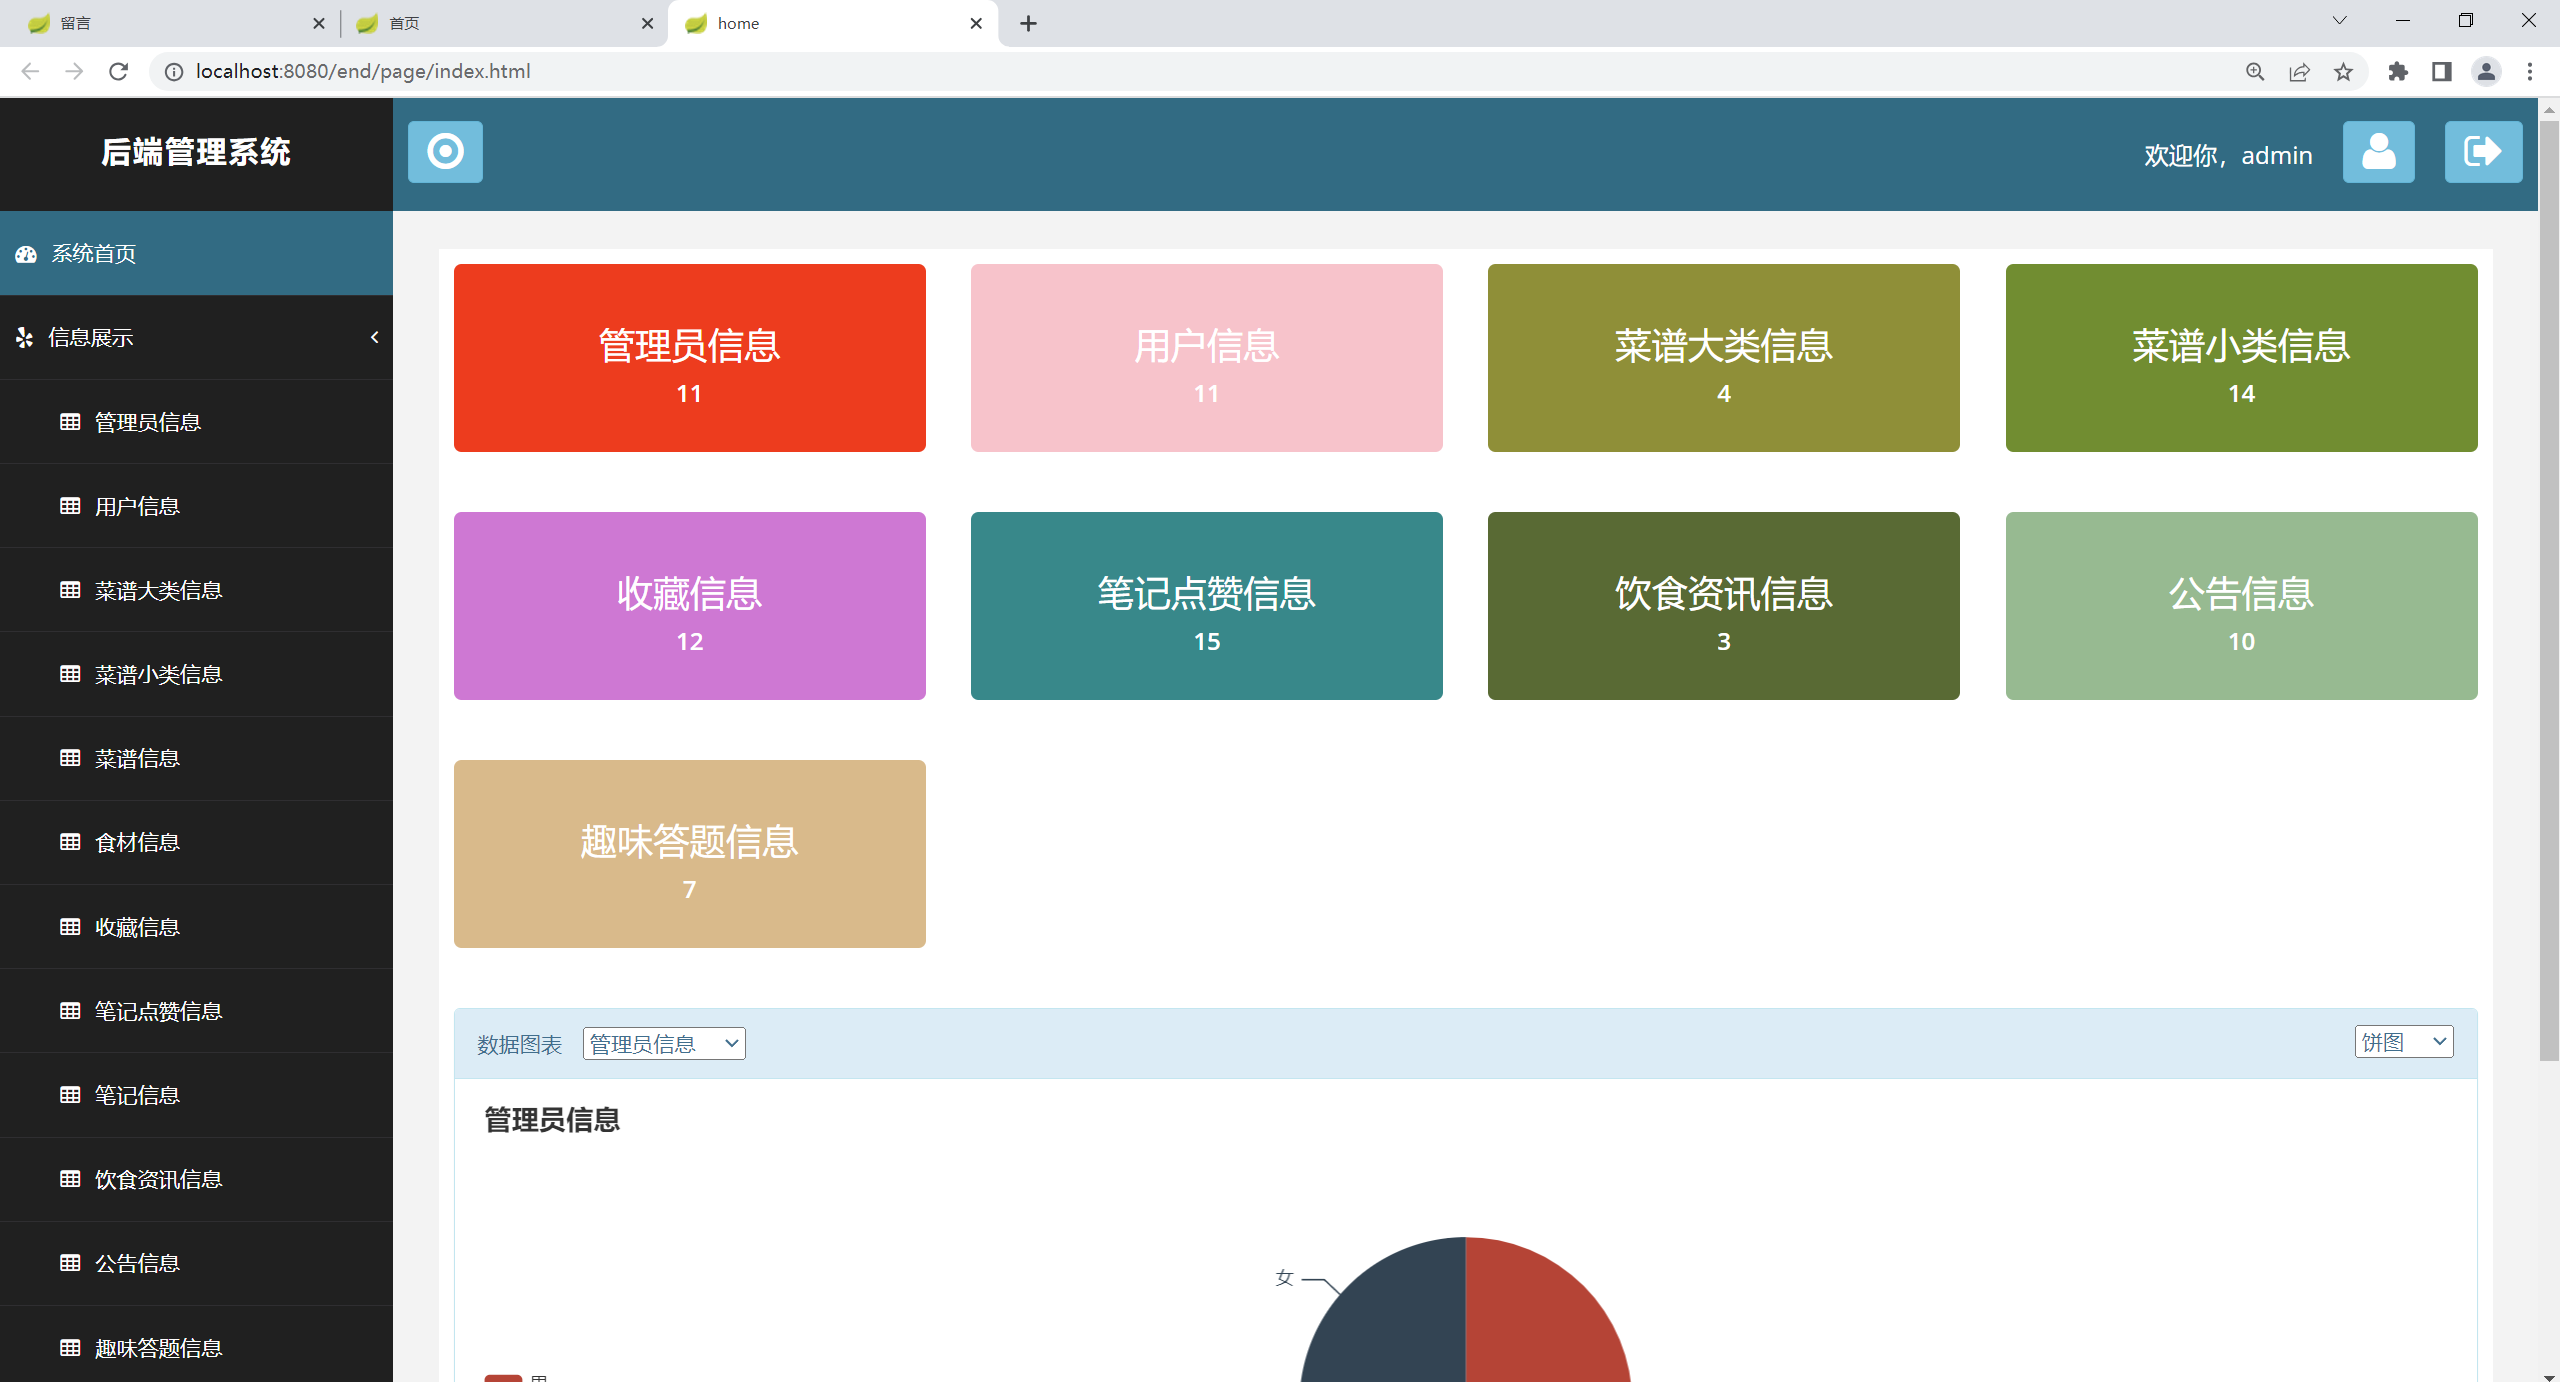Open 菜谱信息 sidebar item
Viewport: 2560px width, 1382px height.
(196, 758)
